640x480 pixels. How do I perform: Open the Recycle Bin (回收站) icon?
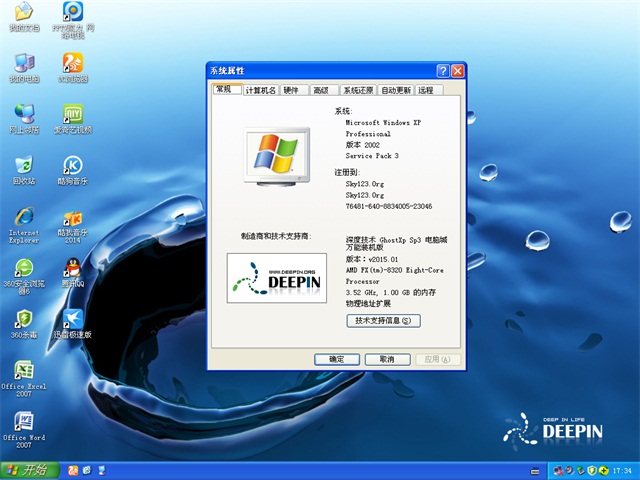(23, 165)
